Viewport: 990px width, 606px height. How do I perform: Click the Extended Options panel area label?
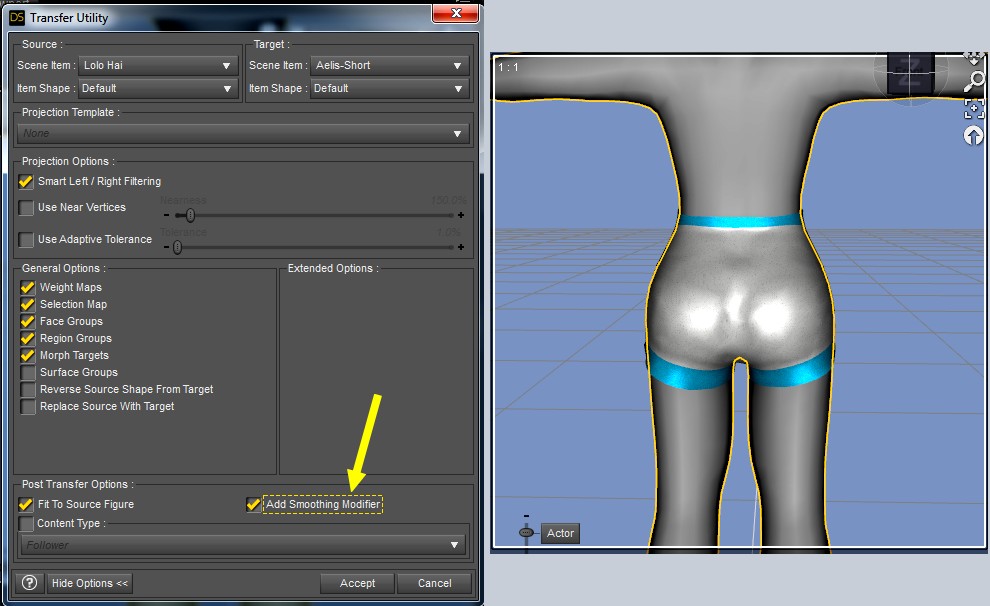coord(333,268)
